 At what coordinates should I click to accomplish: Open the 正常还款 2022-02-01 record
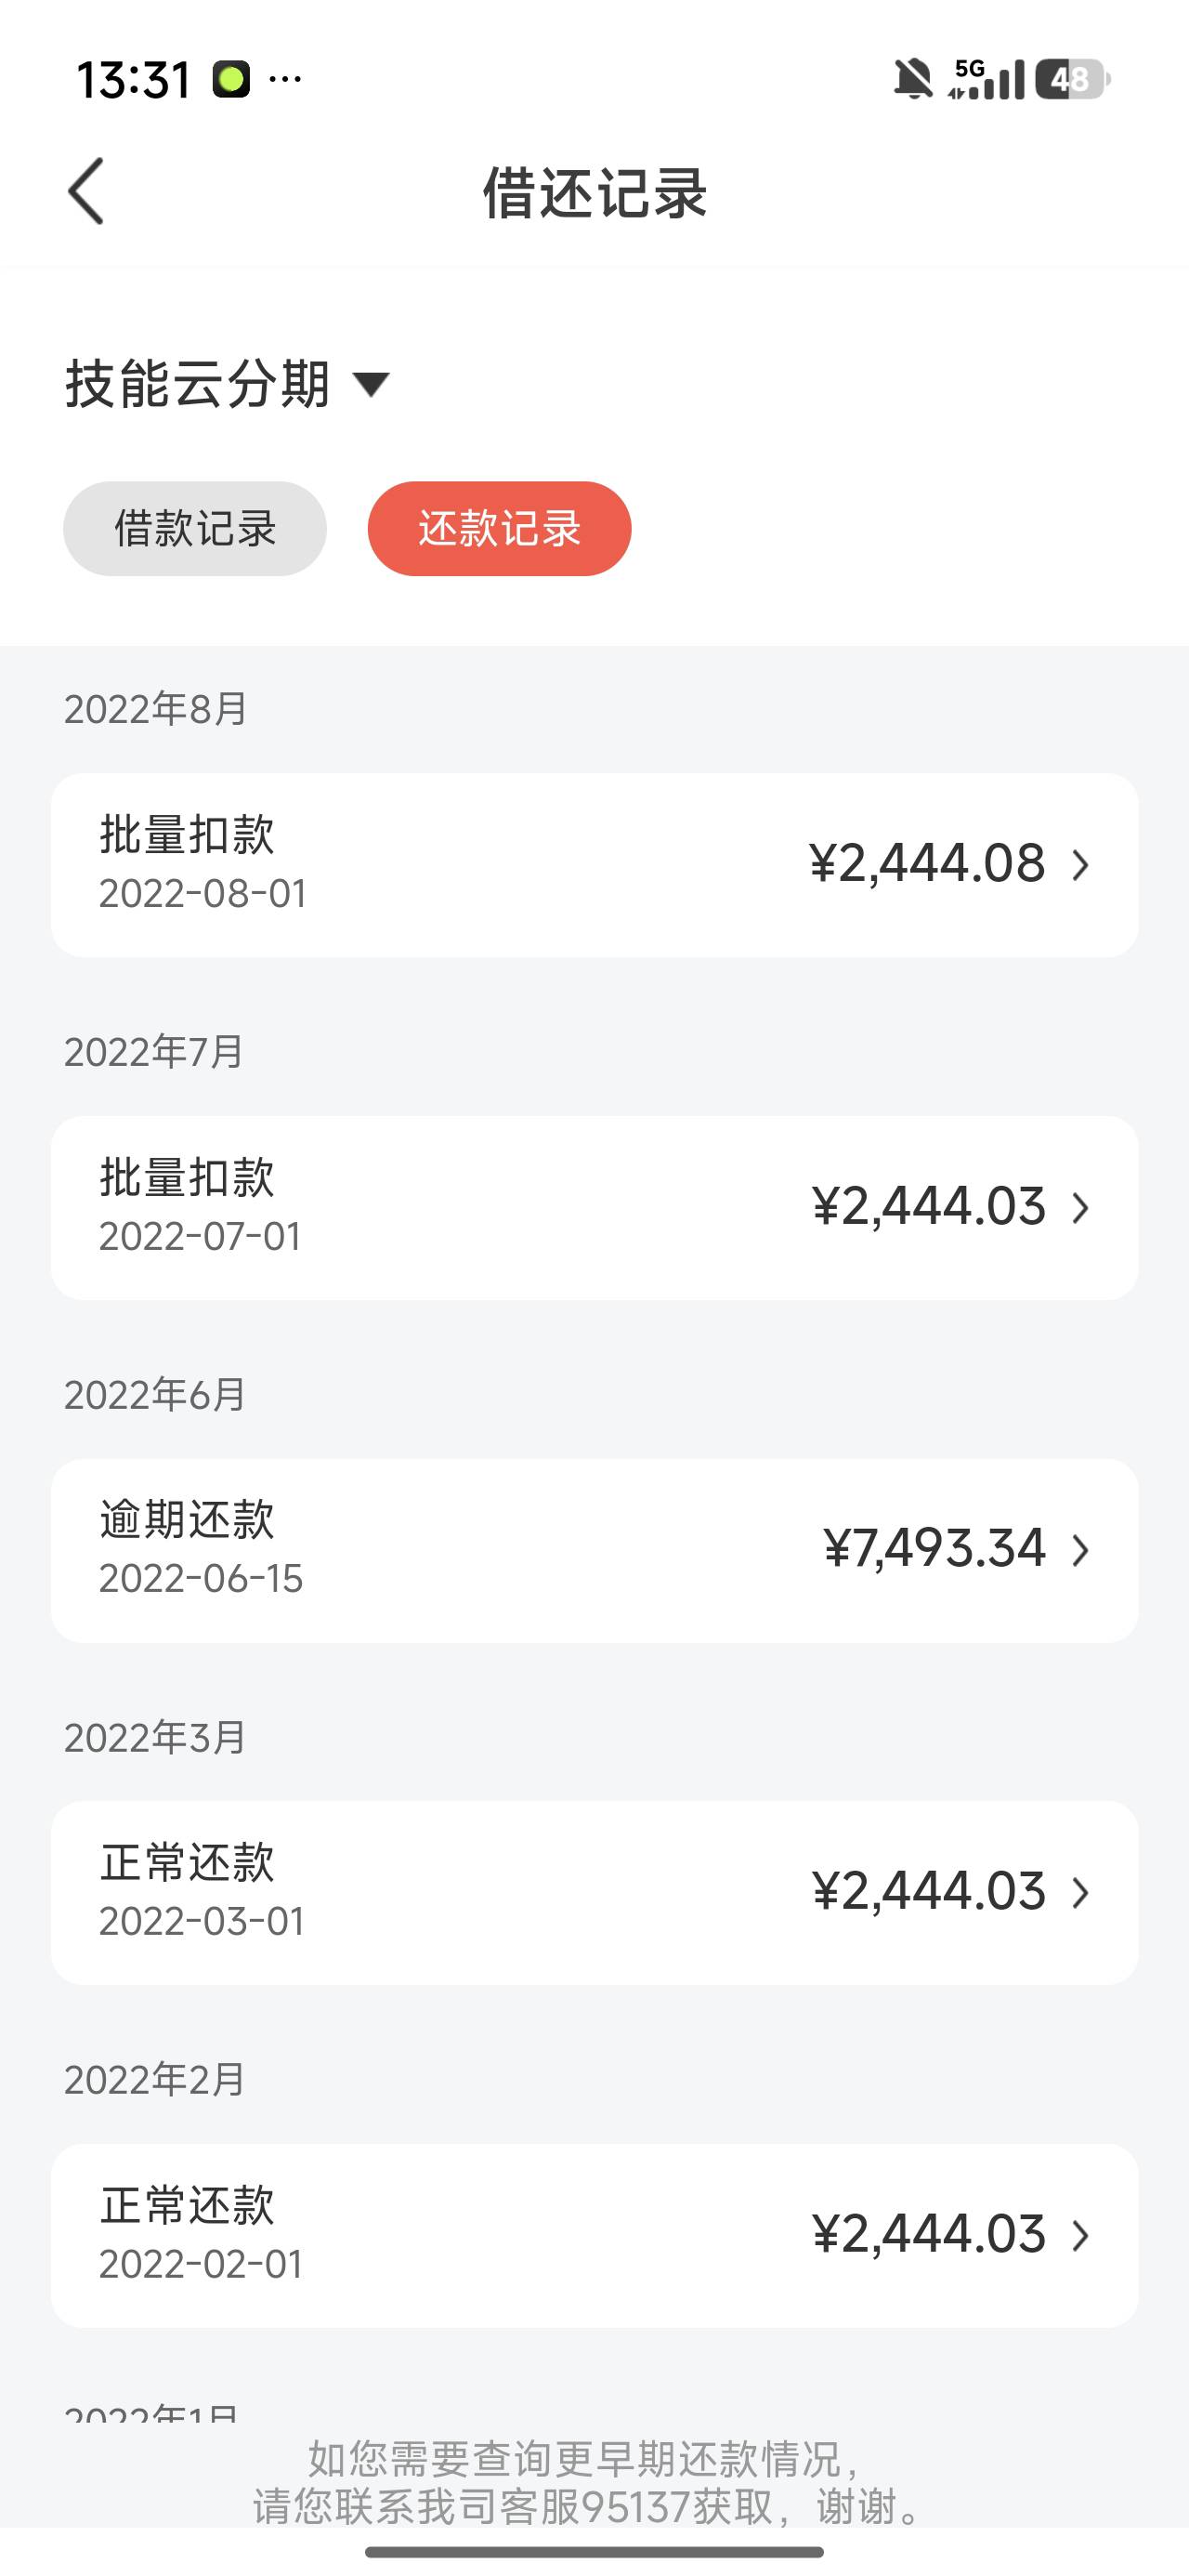click(x=594, y=2235)
